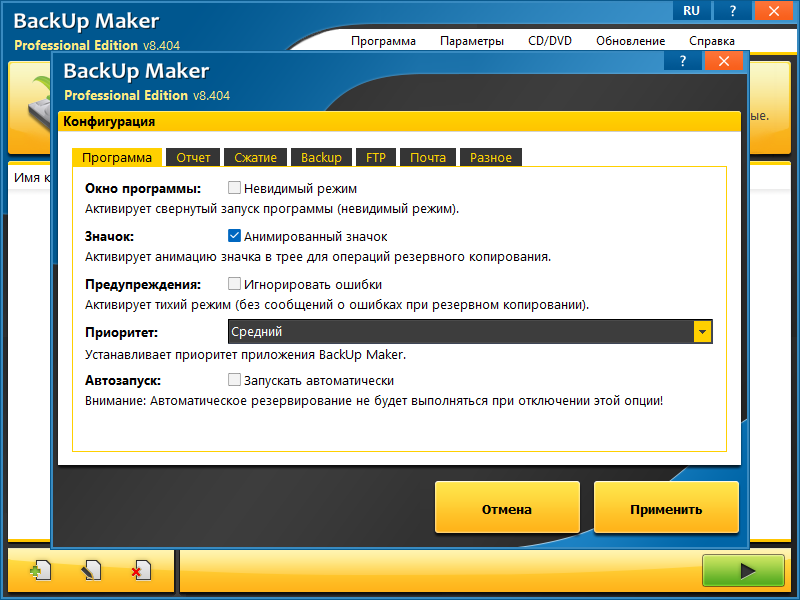Select the Программа configuration tab

(x=117, y=157)
